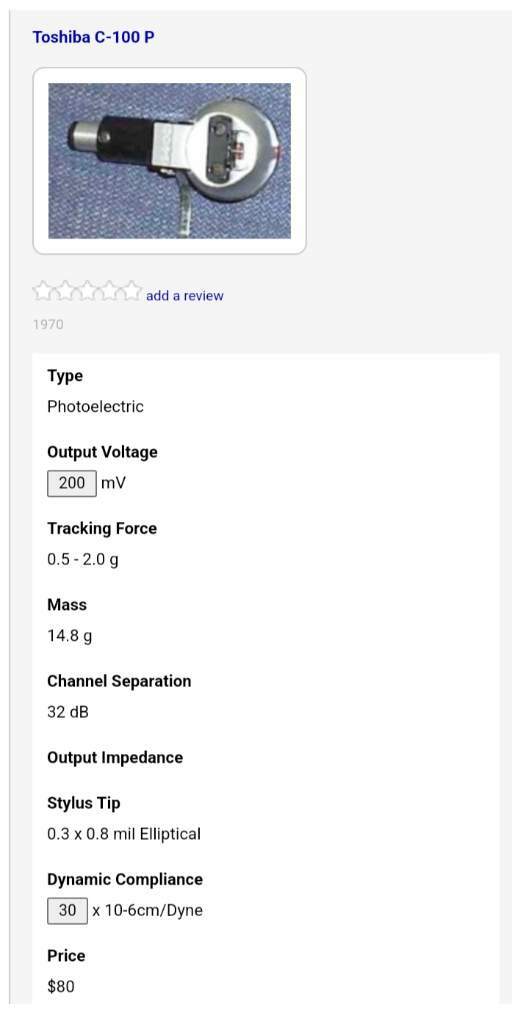Screen dimensions: 512x1024
Task: Click the 1970 year text
Action: (x=48, y=325)
